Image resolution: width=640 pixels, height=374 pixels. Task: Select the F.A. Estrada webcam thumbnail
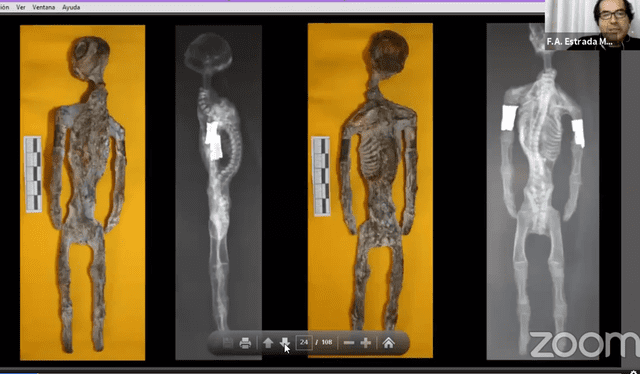click(x=592, y=24)
